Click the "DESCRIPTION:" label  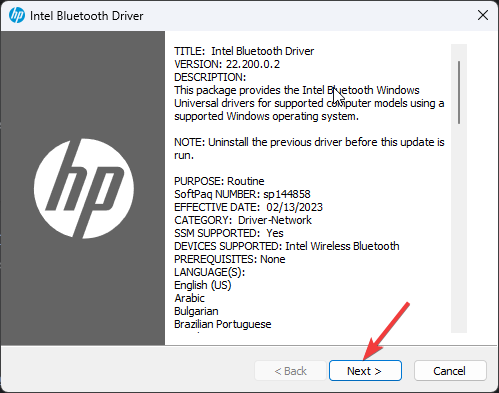click(210, 77)
